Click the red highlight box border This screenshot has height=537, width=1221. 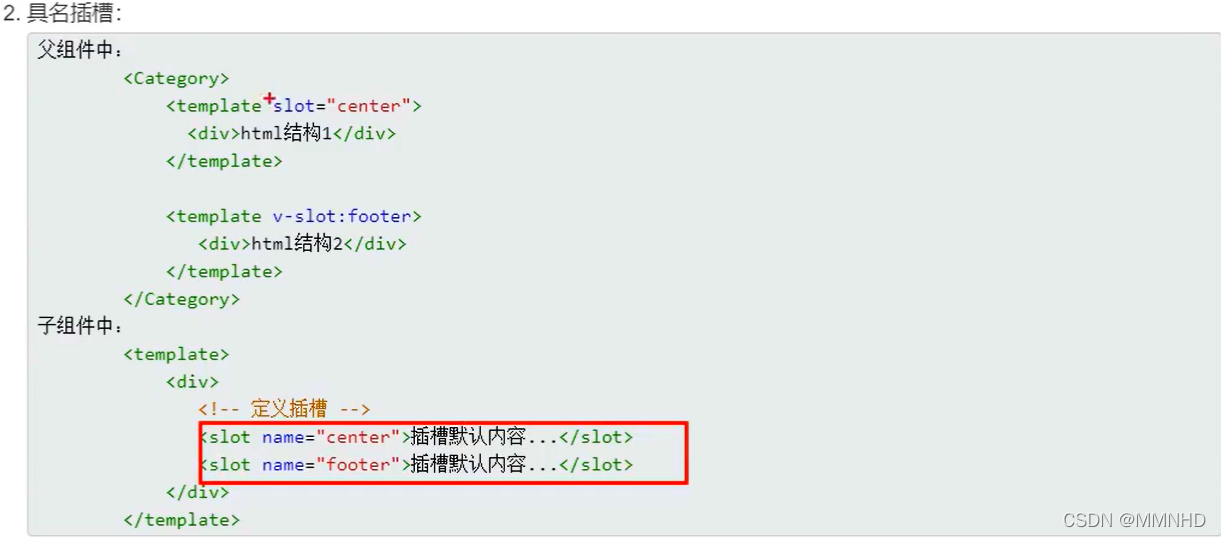pos(443,423)
